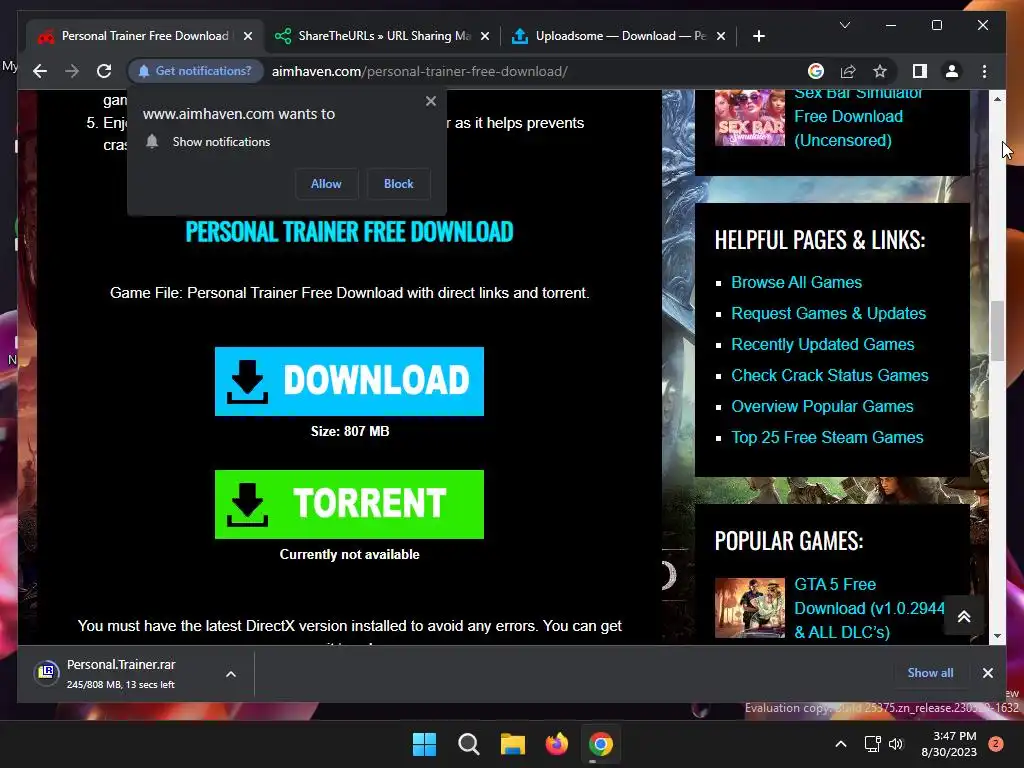Open Recently Updated Games link
The image size is (1024, 768).
pyautogui.click(x=822, y=344)
